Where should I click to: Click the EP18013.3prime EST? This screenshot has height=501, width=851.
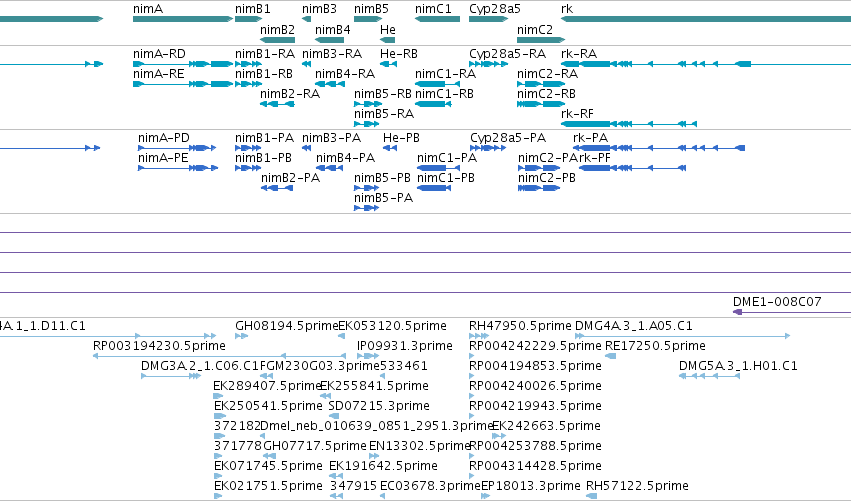(486, 497)
